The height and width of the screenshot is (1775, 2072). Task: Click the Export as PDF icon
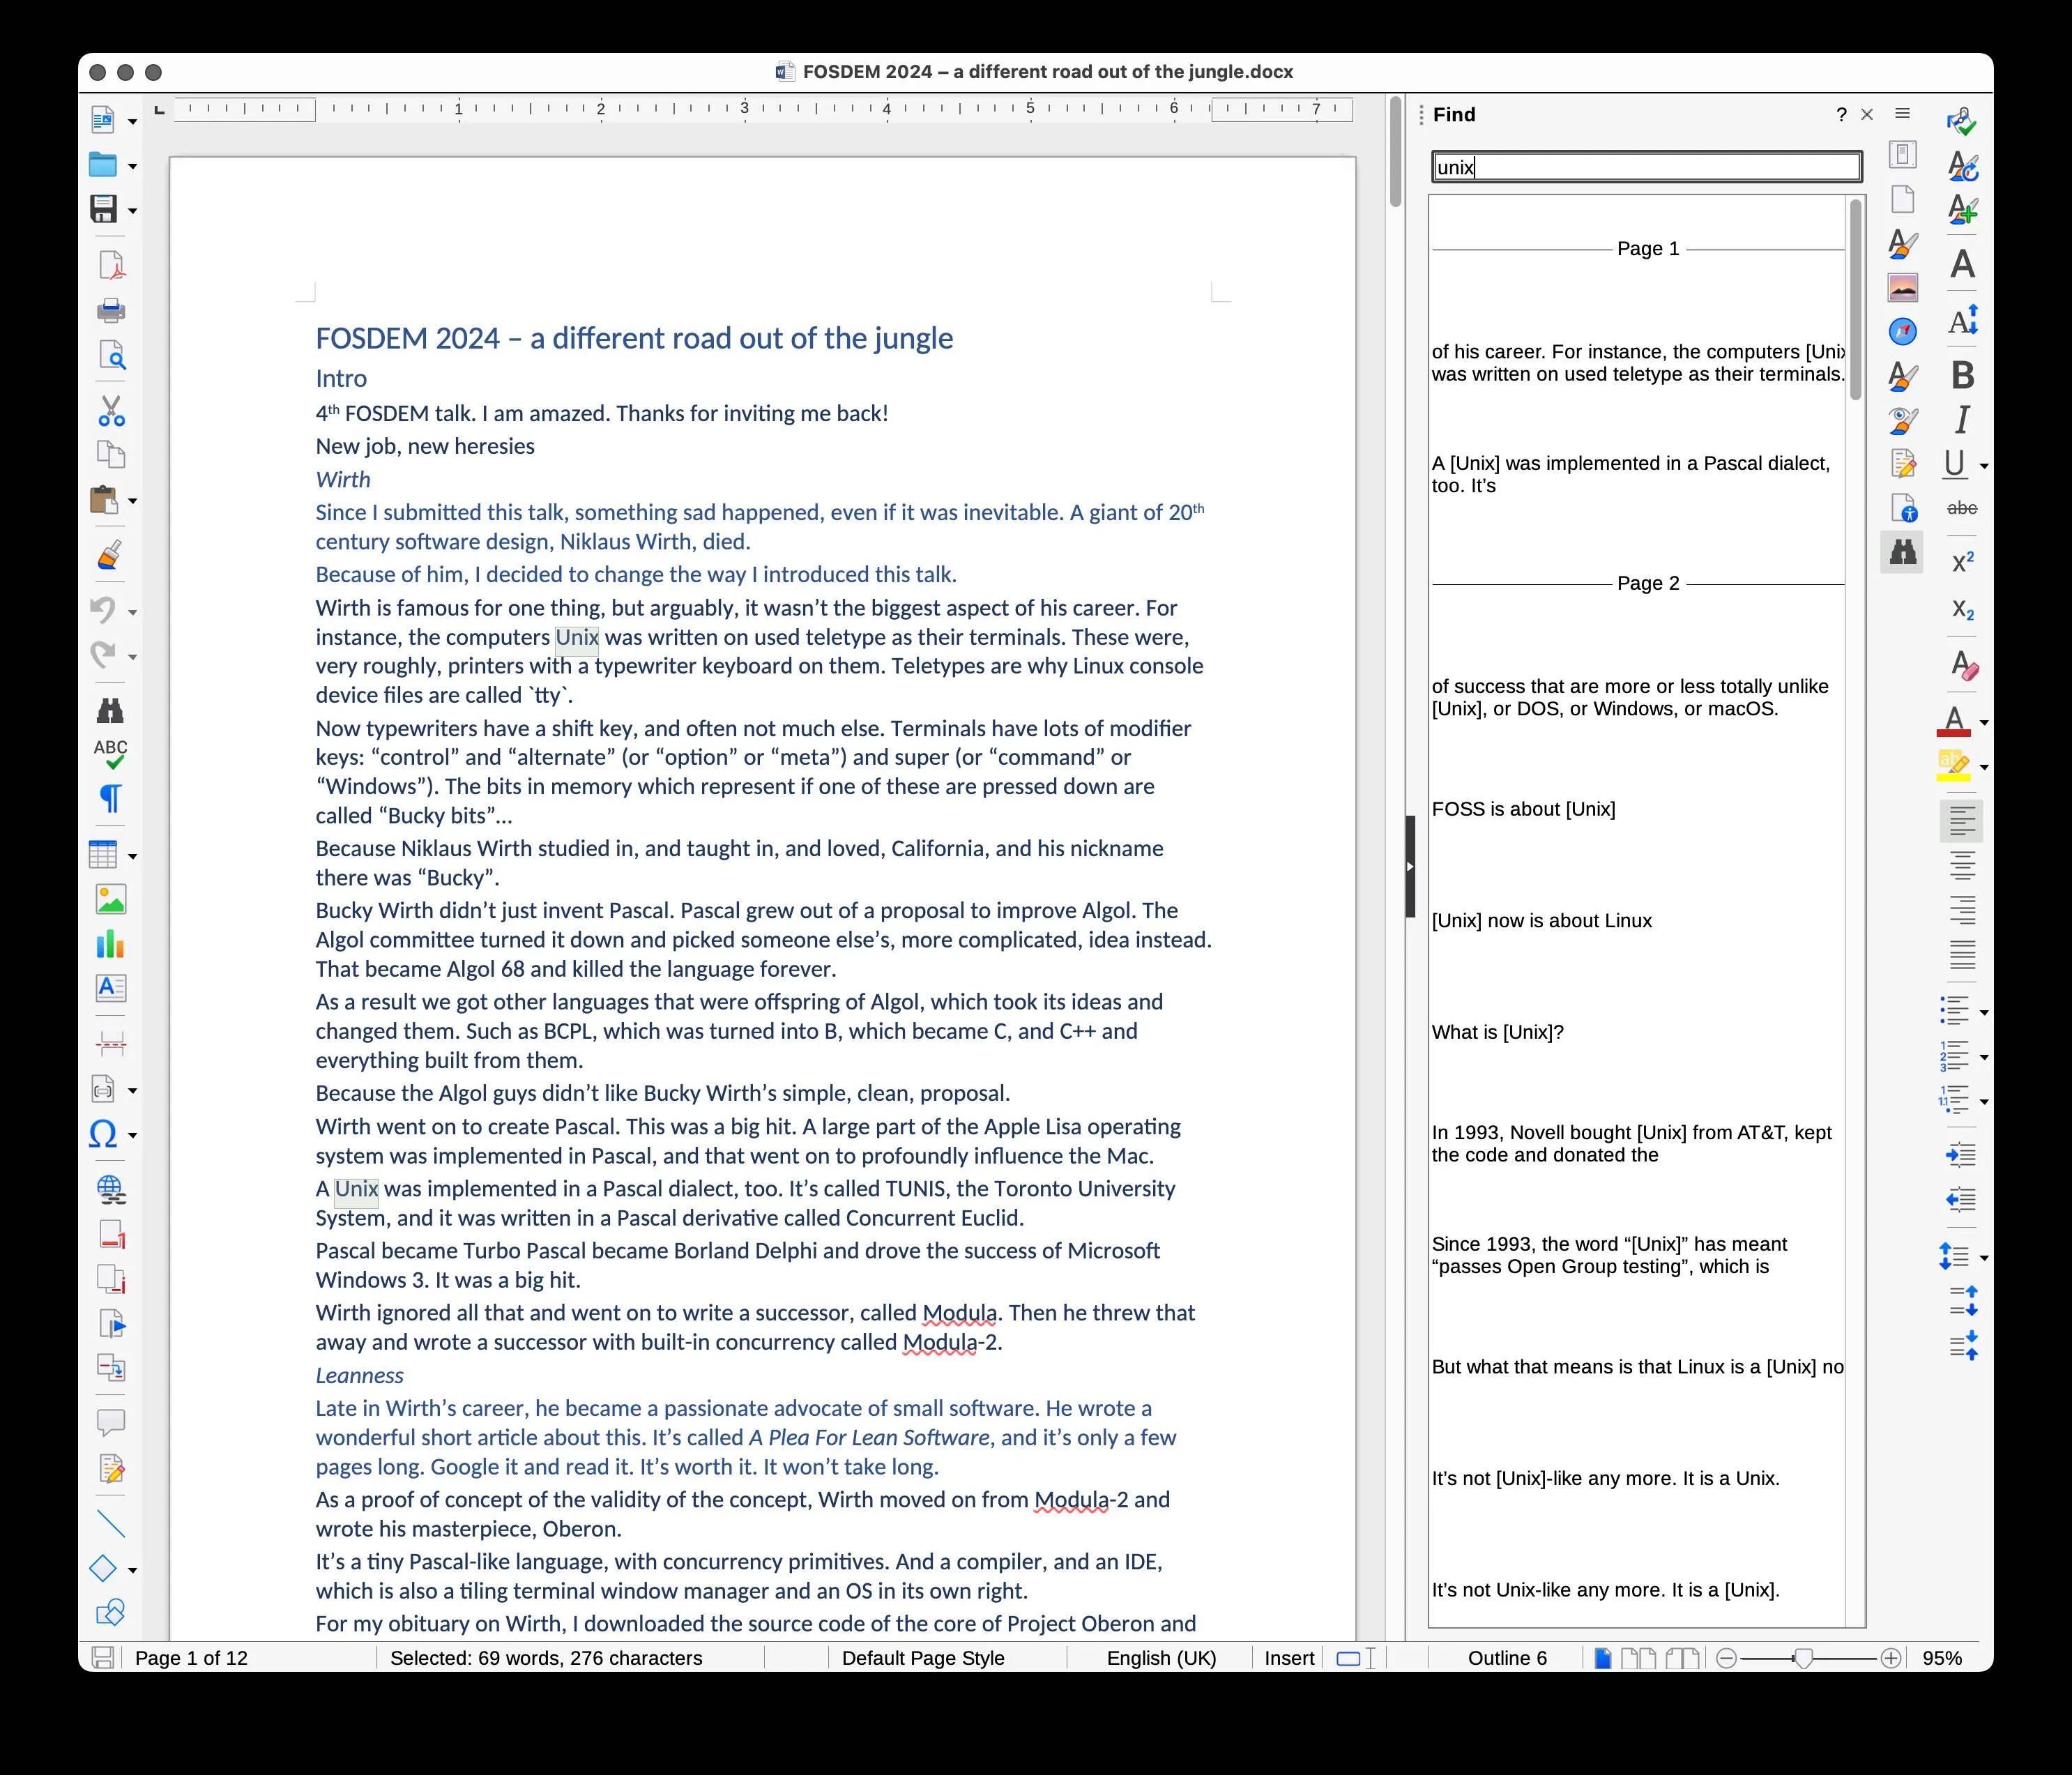[x=111, y=266]
